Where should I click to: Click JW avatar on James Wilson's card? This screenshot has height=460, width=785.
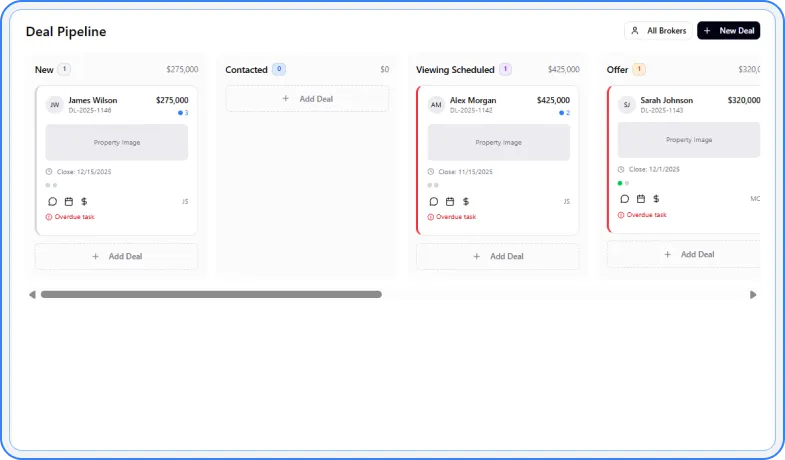click(x=55, y=105)
